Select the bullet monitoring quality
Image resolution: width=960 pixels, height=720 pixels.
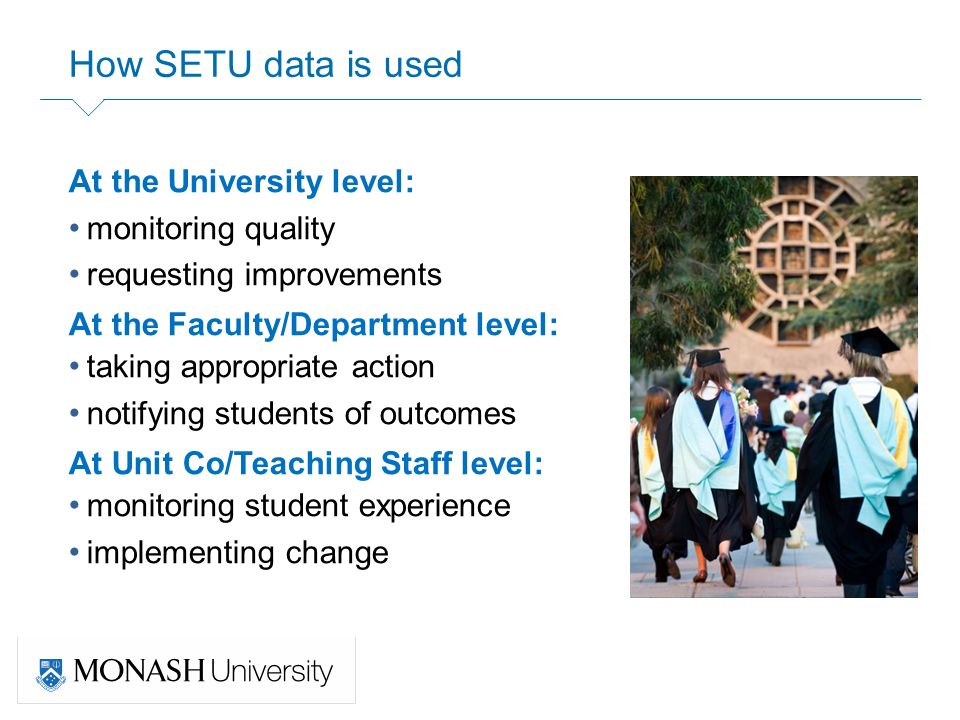tap(211, 230)
